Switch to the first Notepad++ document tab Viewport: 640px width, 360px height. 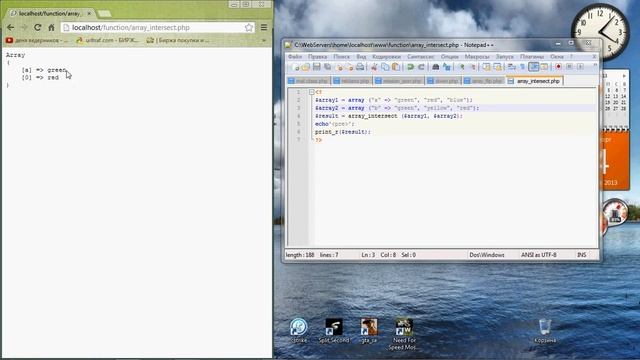[x=308, y=81]
